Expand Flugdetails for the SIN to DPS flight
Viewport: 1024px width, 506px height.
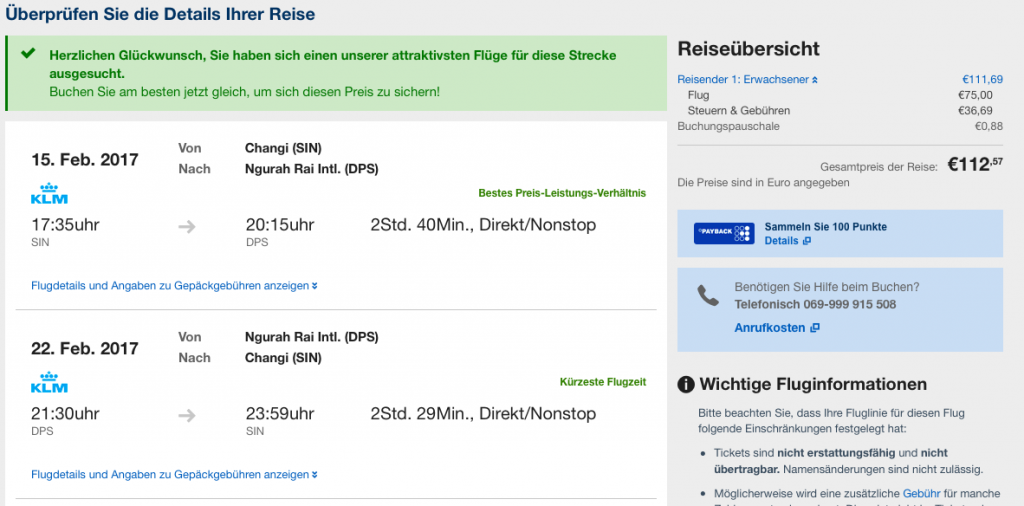coord(174,286)
